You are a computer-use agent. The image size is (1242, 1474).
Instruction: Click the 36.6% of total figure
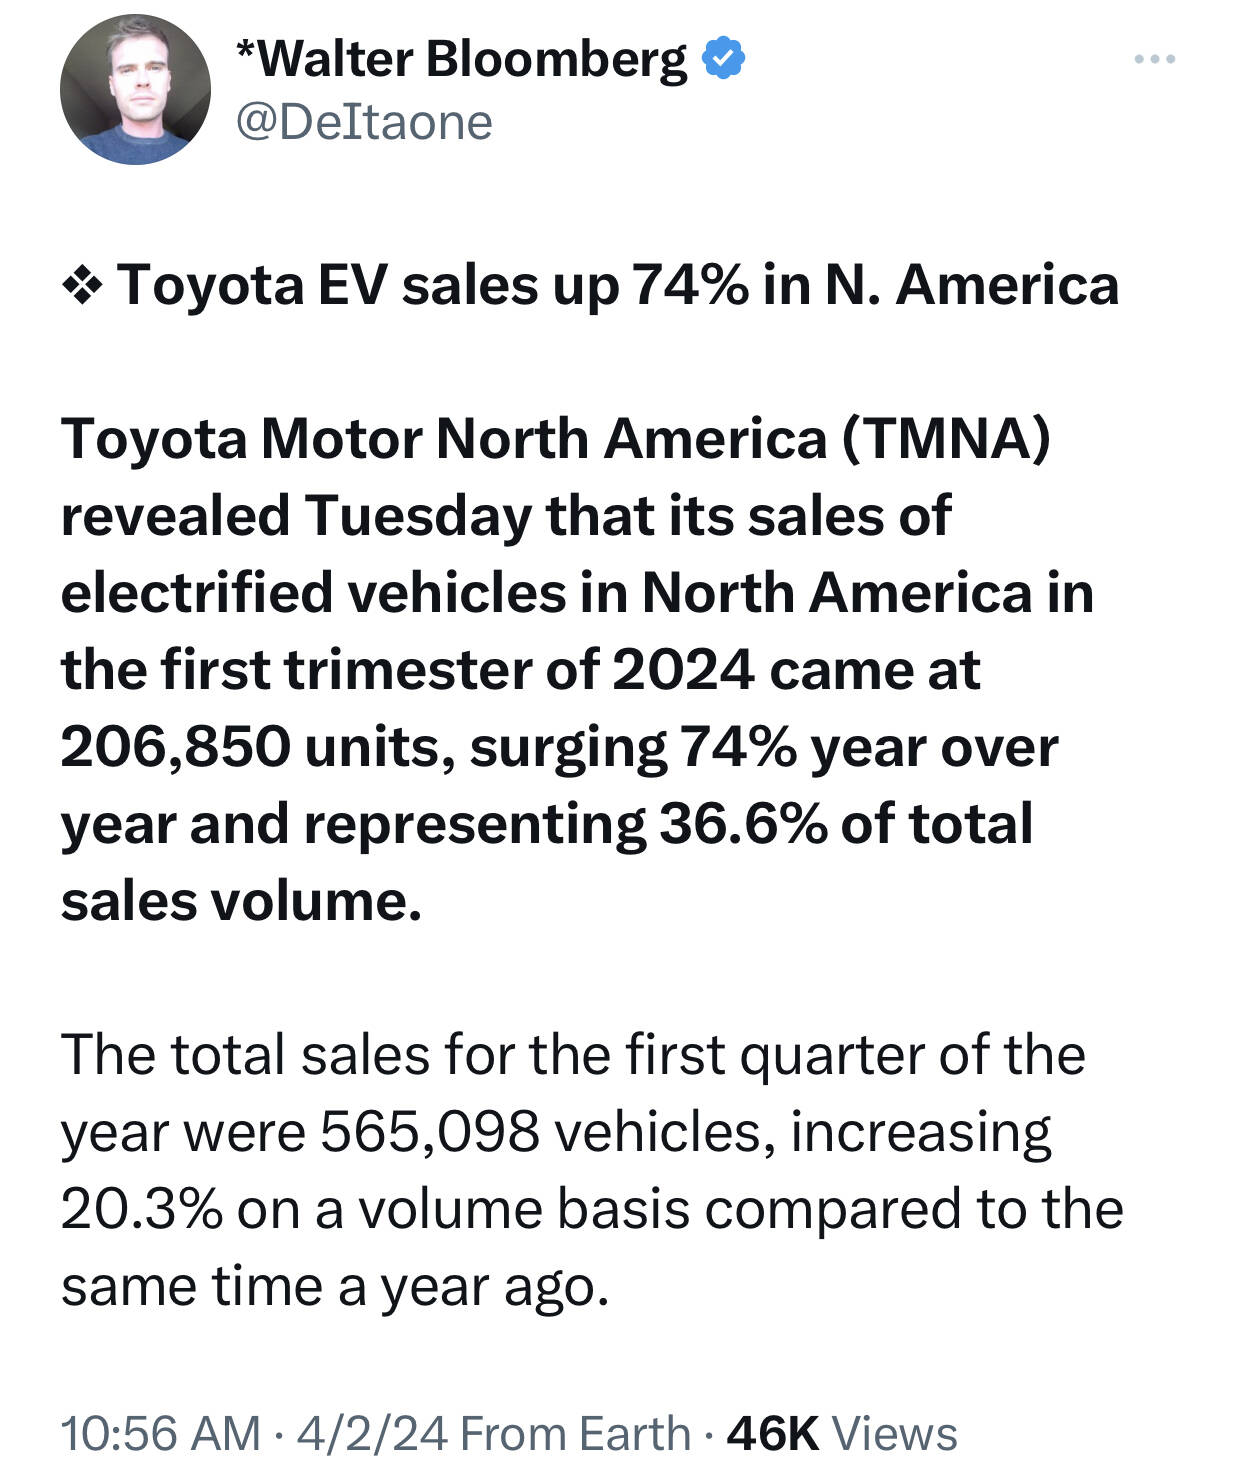click(846, 824)
